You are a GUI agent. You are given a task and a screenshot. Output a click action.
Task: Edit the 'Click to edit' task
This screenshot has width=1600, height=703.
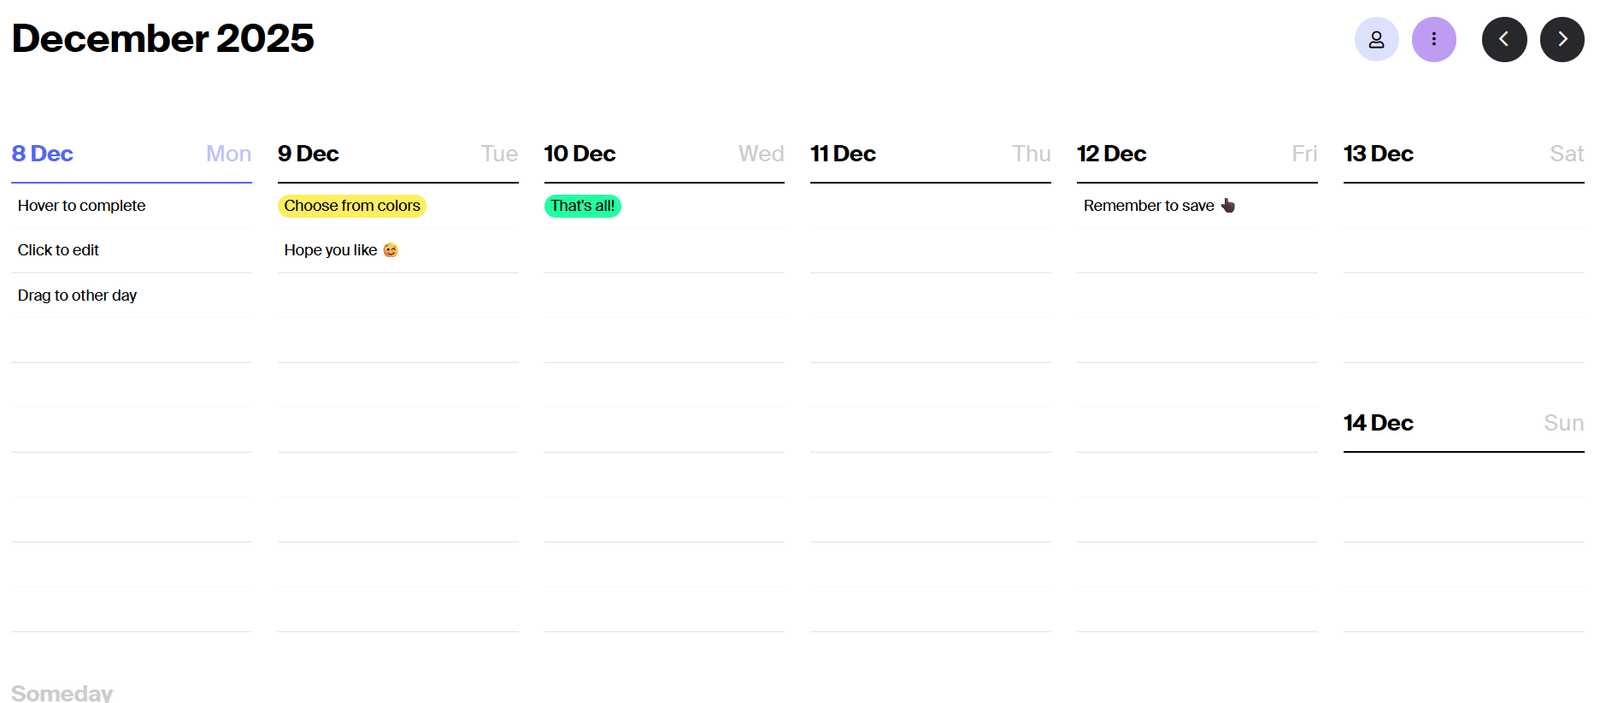[x=59, y=250]
